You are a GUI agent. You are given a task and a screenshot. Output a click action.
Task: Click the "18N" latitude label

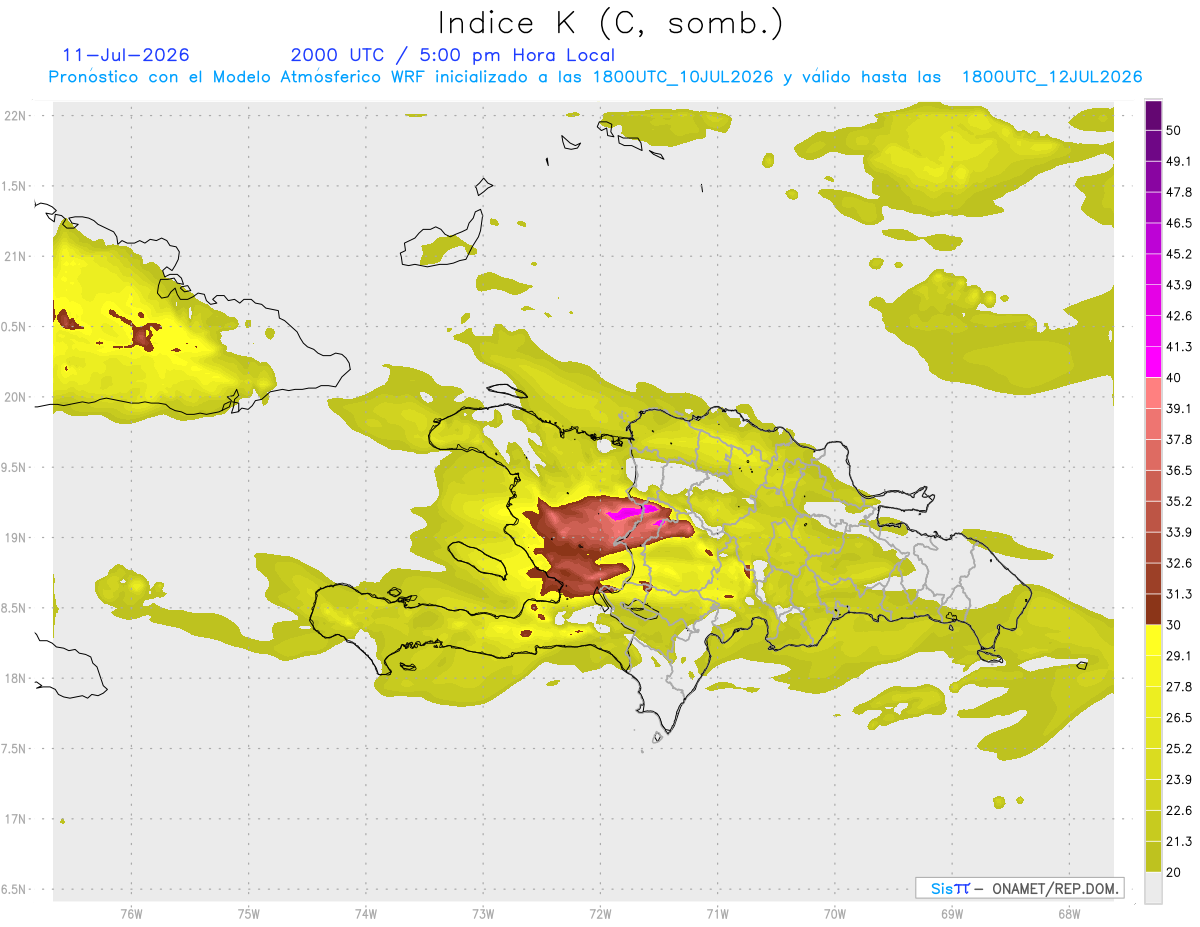pyautogui.click(x=15, y=678)
